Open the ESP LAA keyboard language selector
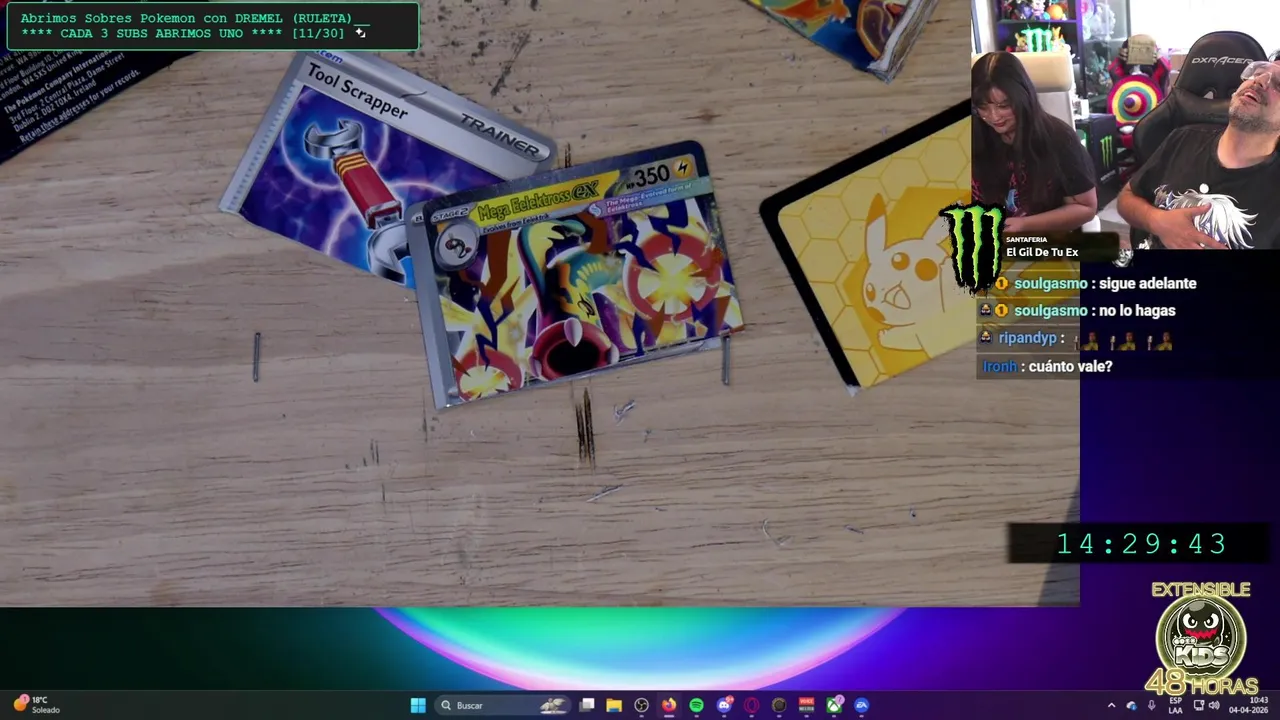Image resolution: width=1280 pixels, height=720 pixels. 1176,705
